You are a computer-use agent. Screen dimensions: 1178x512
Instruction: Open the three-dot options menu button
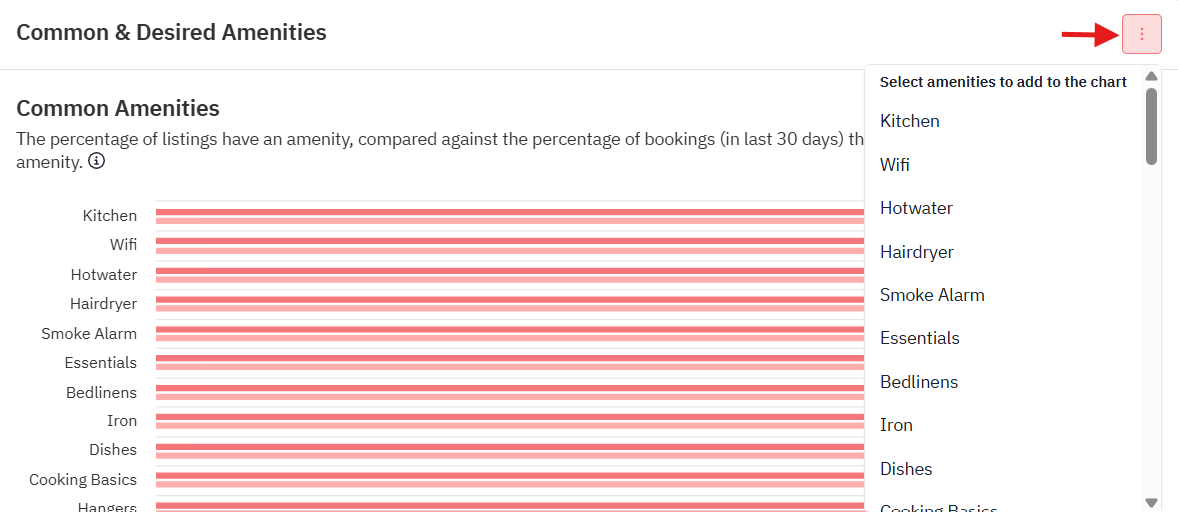[1141, 34]
